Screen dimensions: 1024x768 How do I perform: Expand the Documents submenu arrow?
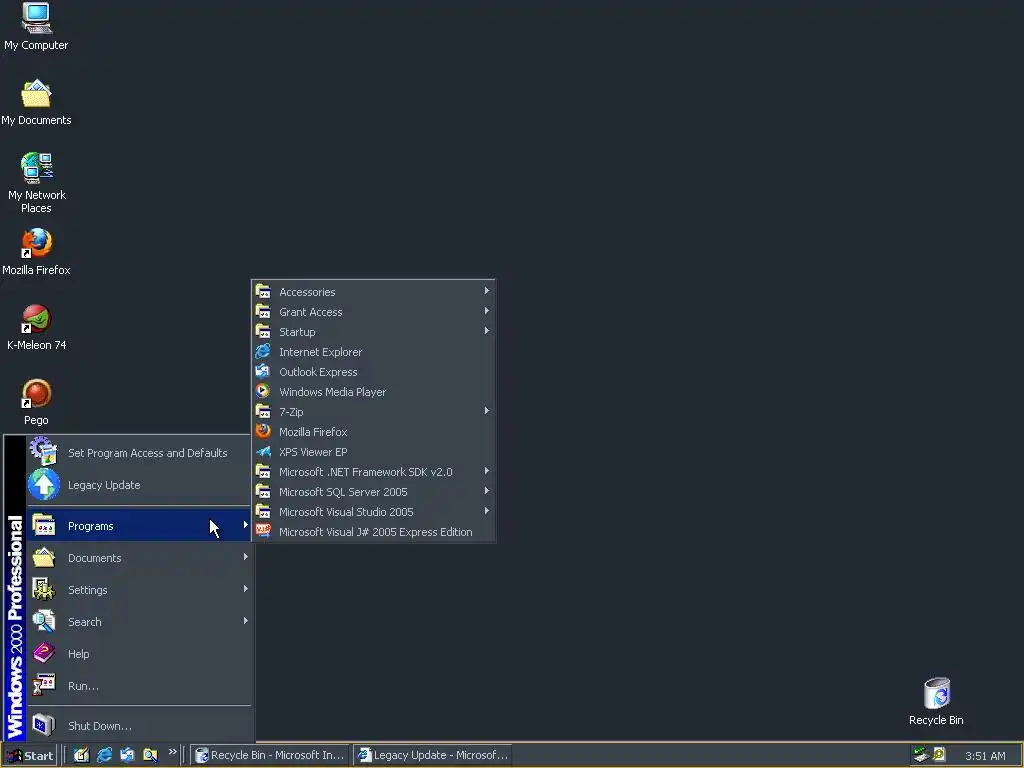coord(246,557)
